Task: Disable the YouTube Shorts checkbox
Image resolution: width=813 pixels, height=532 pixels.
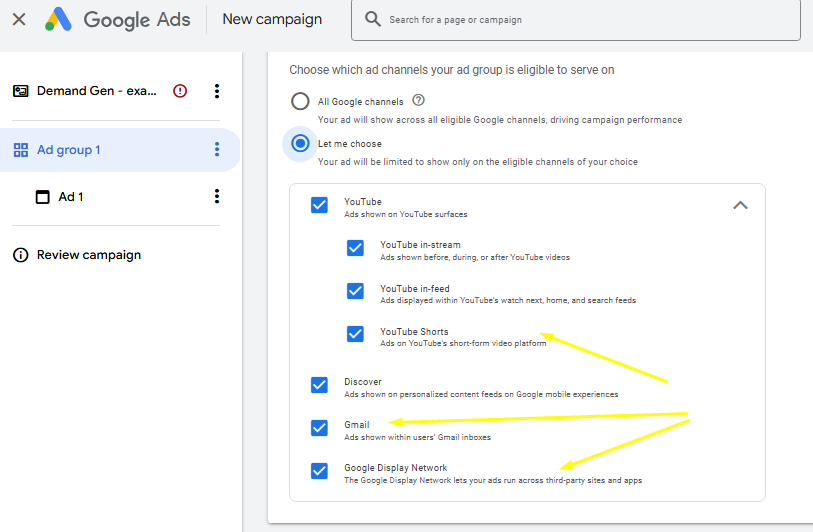Action: [355, 334]
